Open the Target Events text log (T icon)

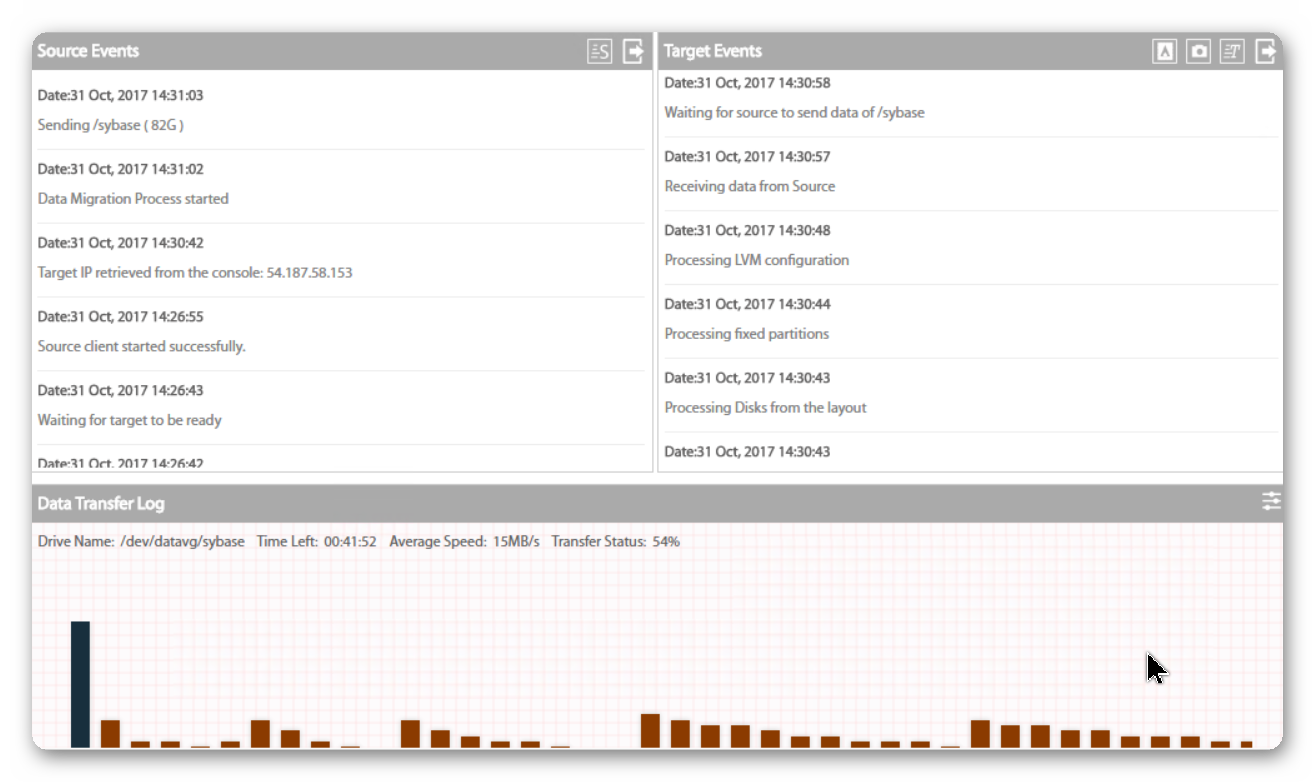tap(1233, 50)
